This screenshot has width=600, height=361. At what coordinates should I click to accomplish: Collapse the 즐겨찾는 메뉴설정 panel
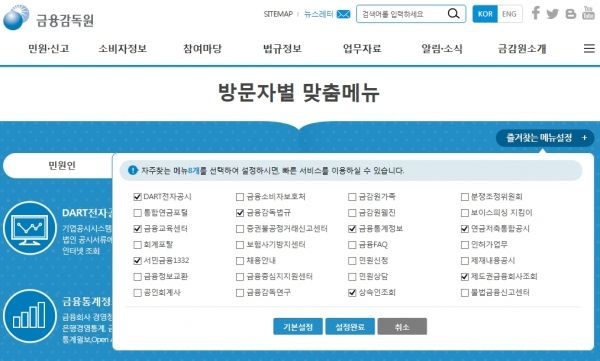545,138
